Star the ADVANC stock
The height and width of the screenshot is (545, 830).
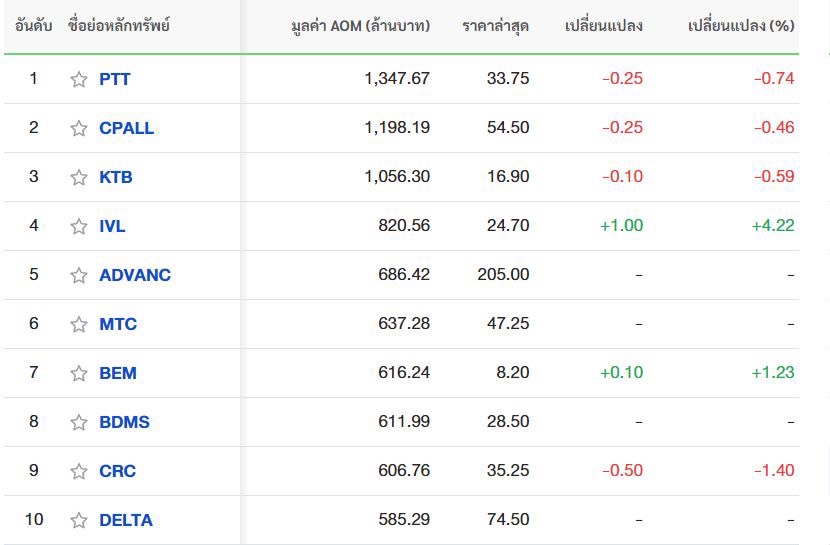click(79, 275)
